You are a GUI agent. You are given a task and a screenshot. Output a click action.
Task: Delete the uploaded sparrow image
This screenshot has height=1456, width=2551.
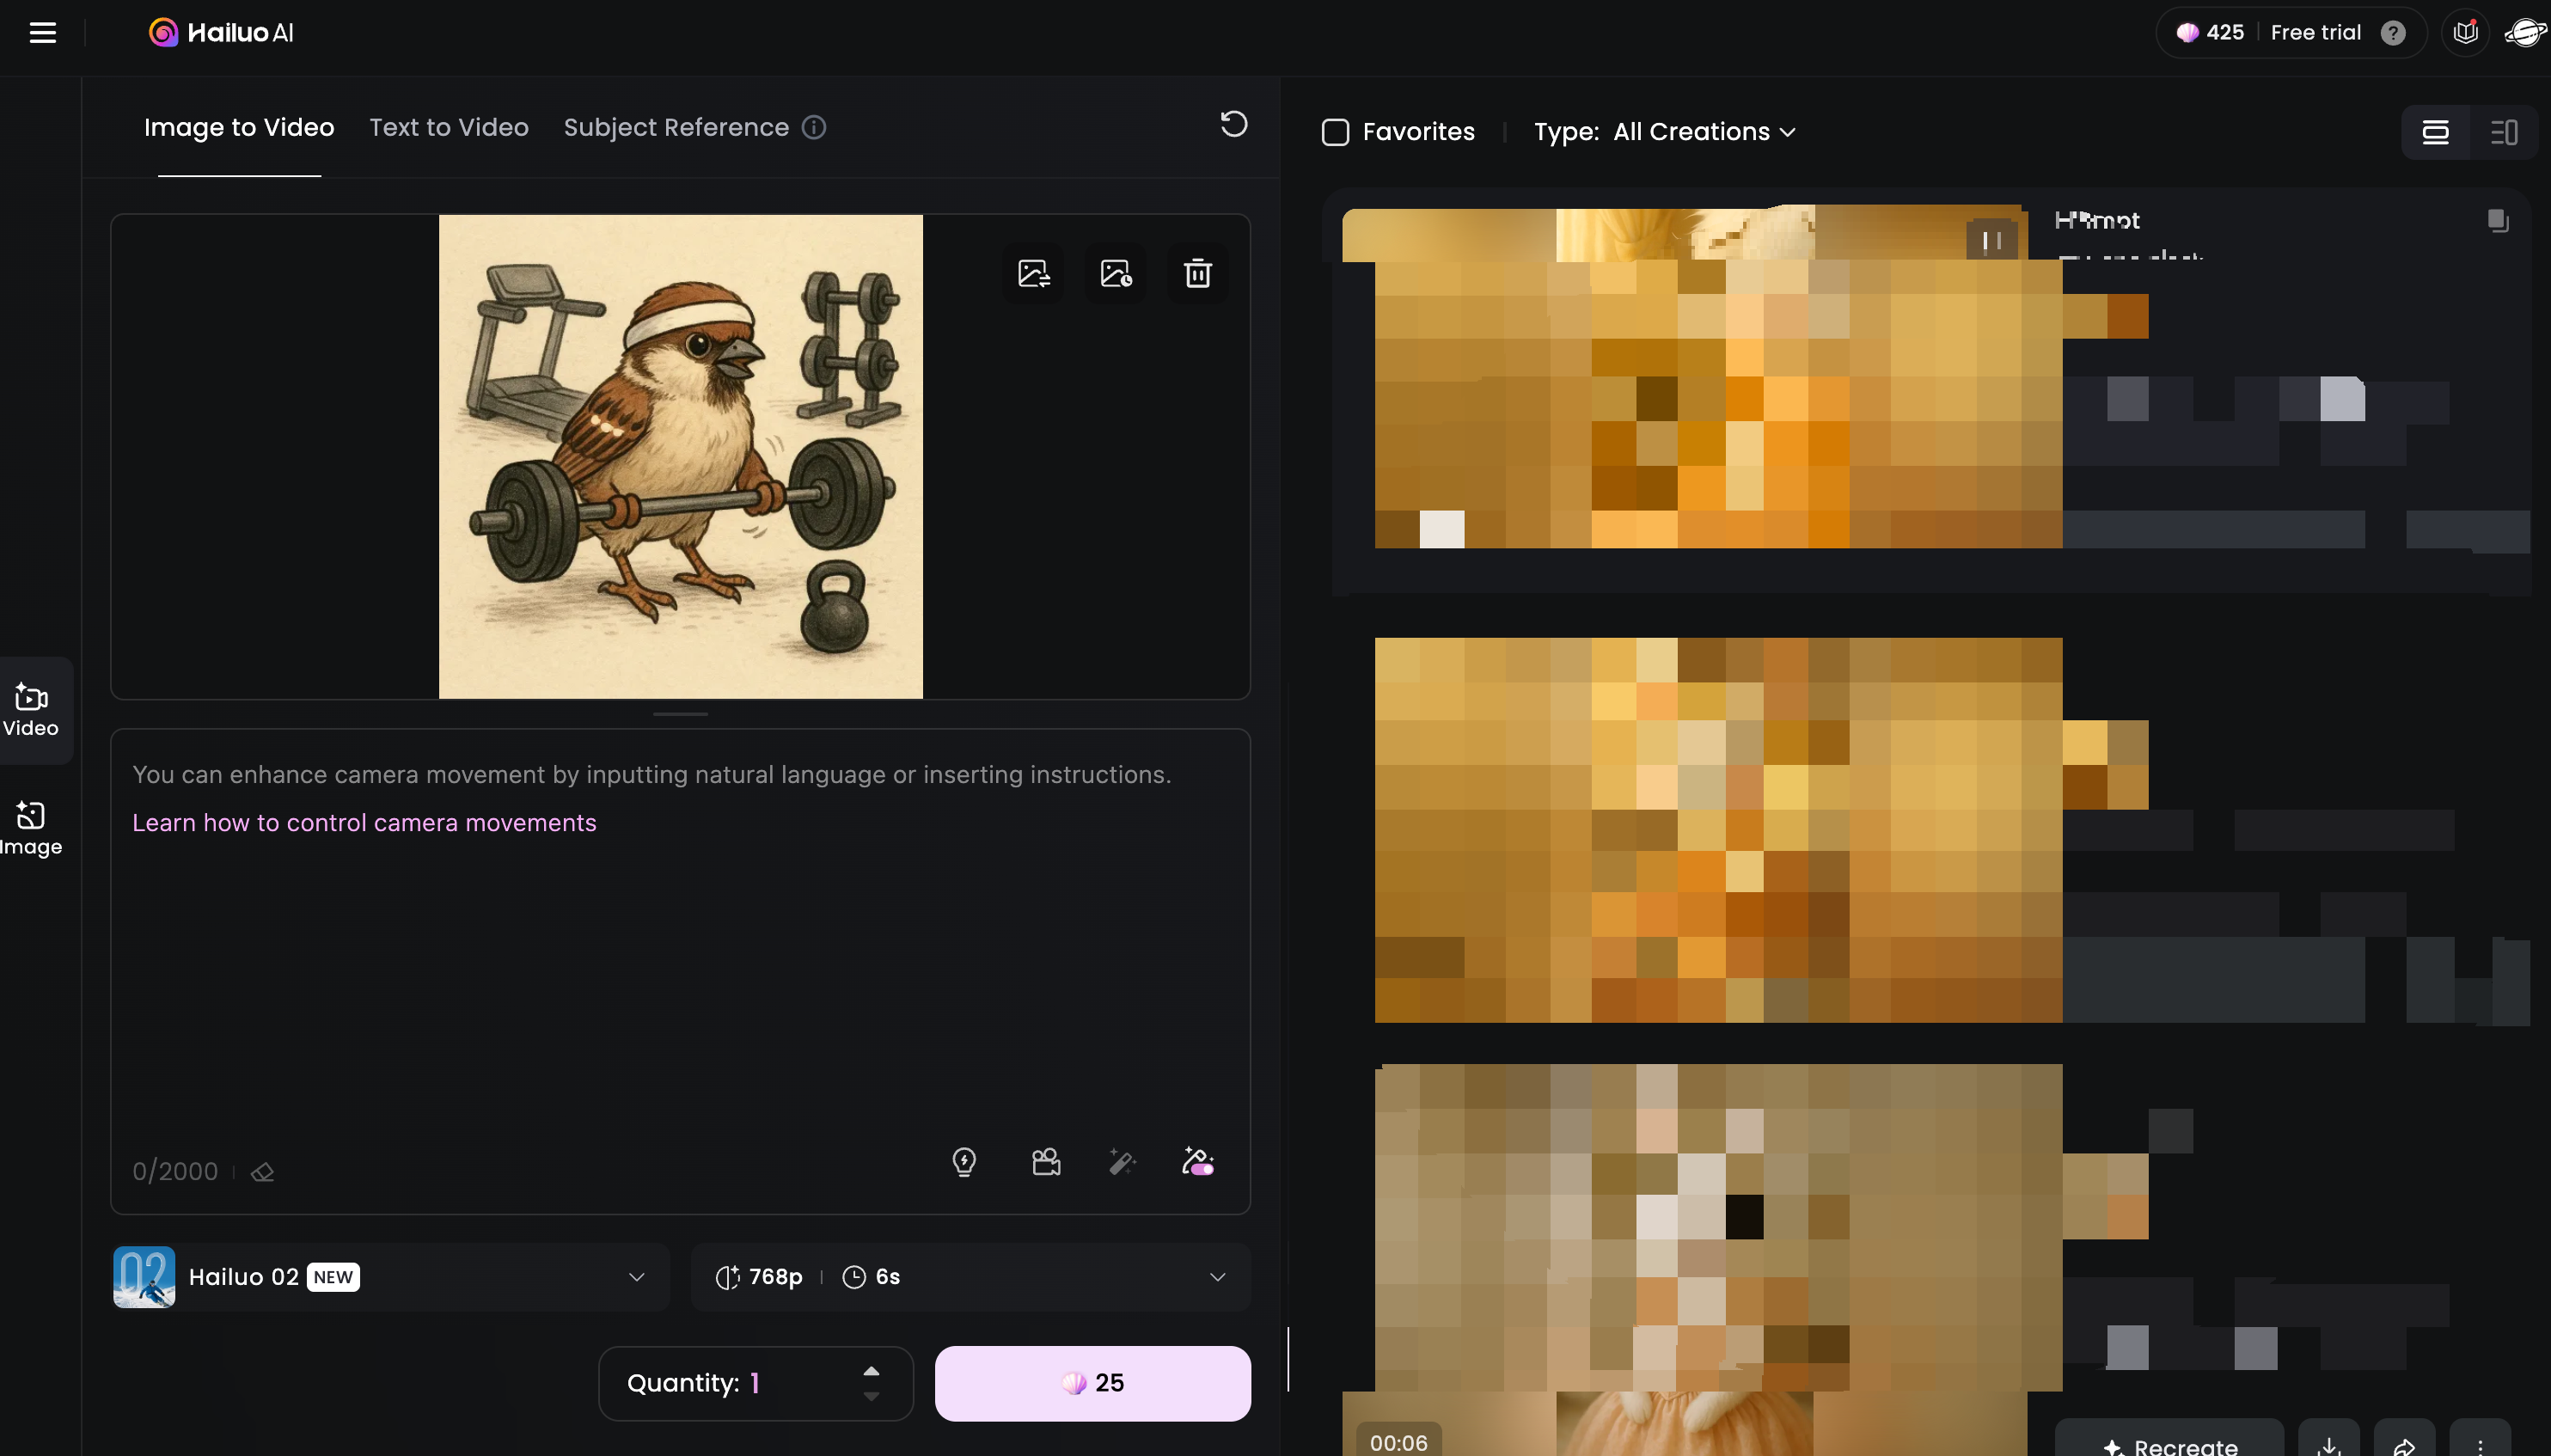1197,273
